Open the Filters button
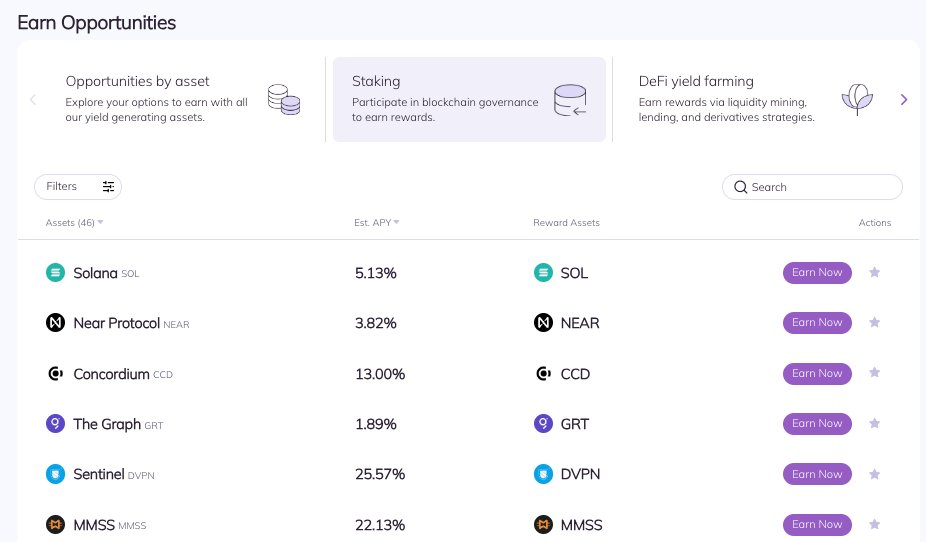Image resolution: width=926 pixels, height=542 pixels. [78, 187]
